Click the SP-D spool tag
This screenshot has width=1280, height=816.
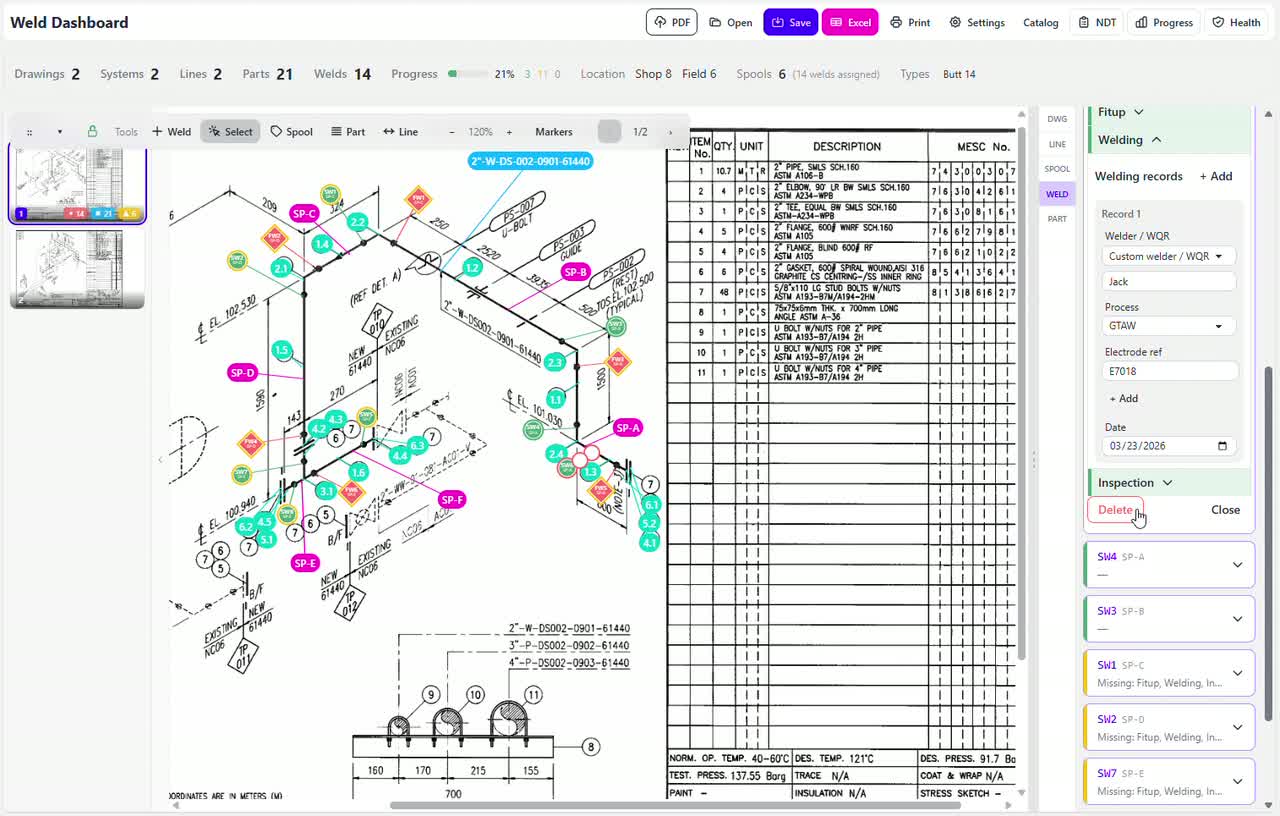click(x=243, y=373)
